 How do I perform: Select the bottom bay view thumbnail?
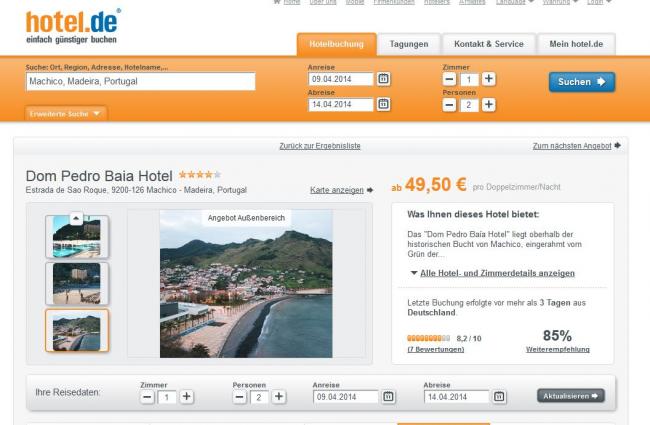77,330
